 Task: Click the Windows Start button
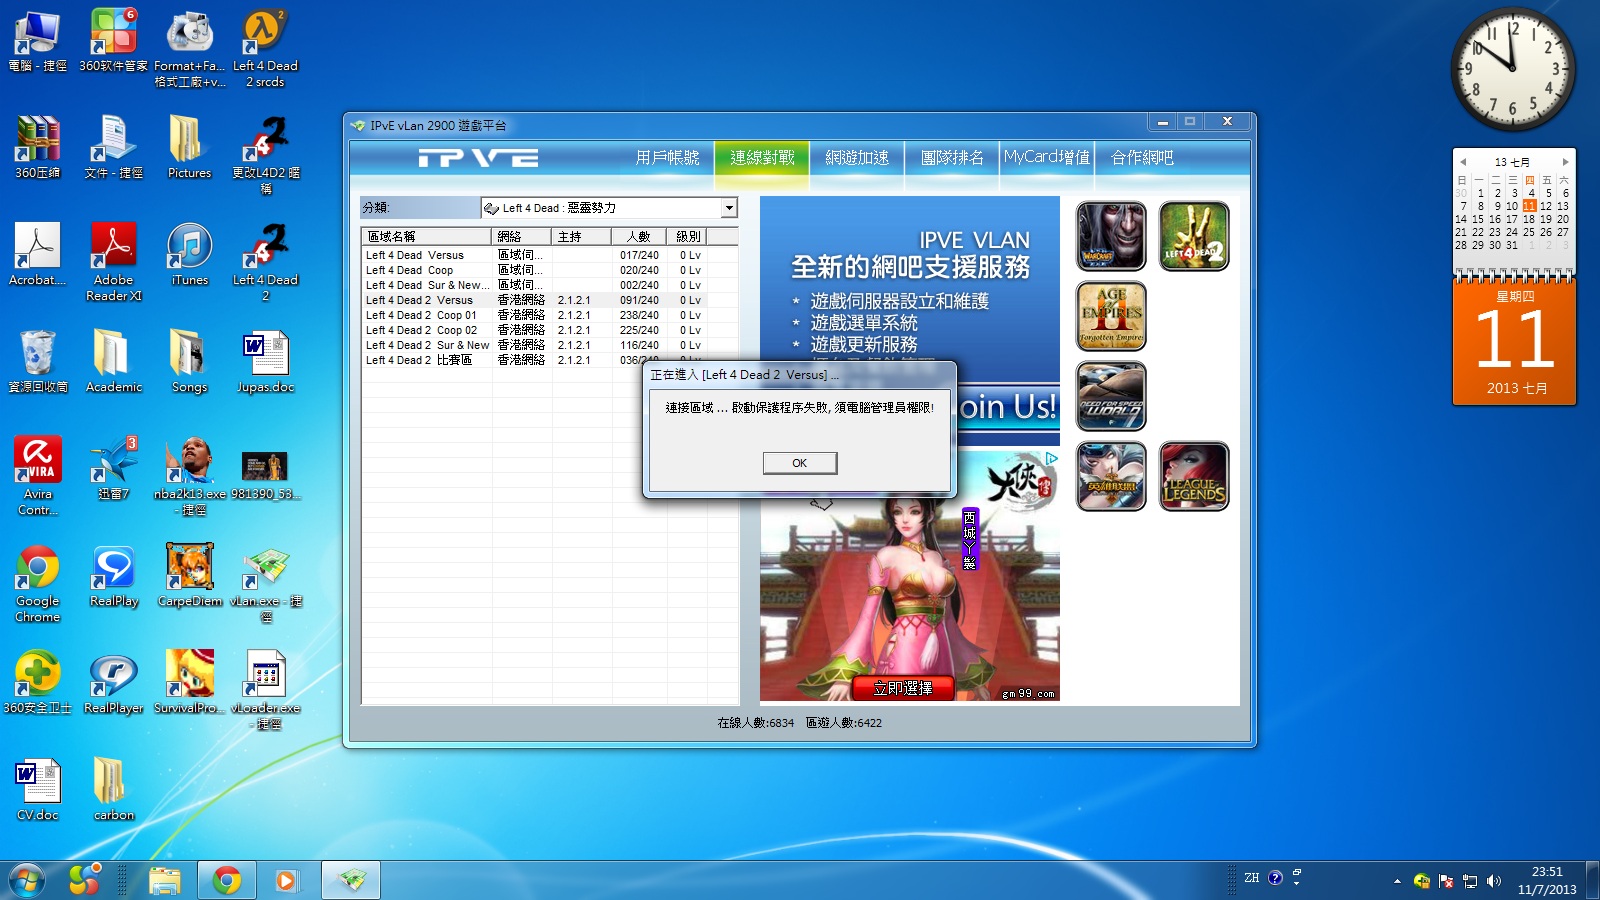pyautogui.click(x=27, y=880)
